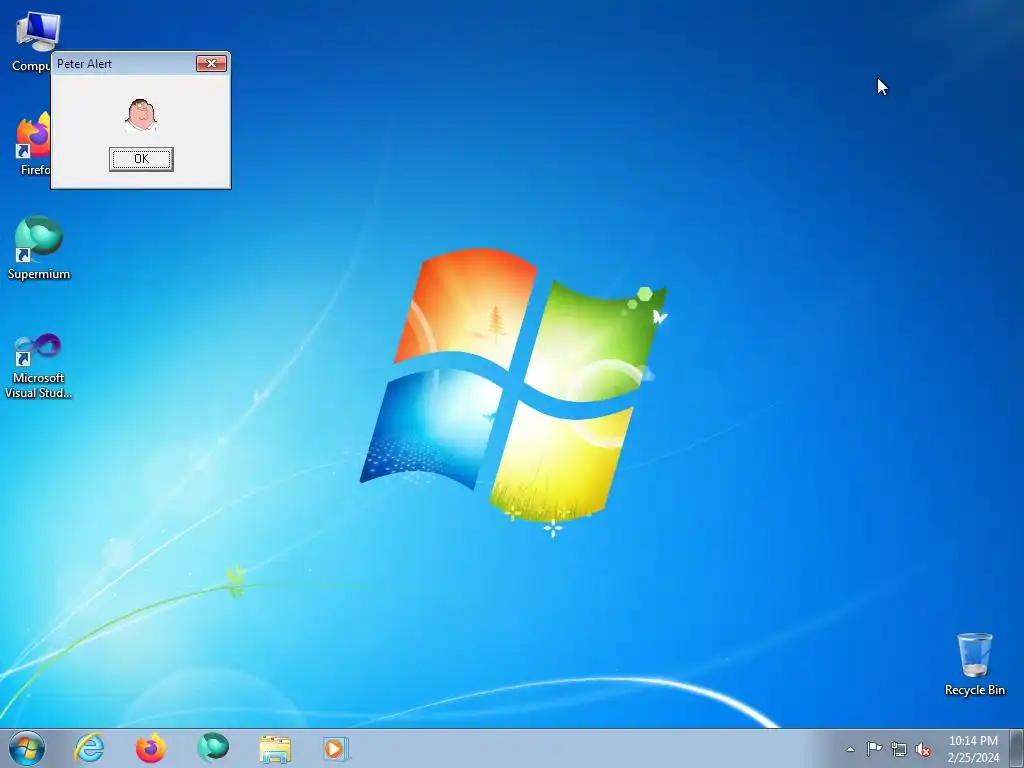Click the Peter Griffin image in the alert

click(x=141, y=115)
